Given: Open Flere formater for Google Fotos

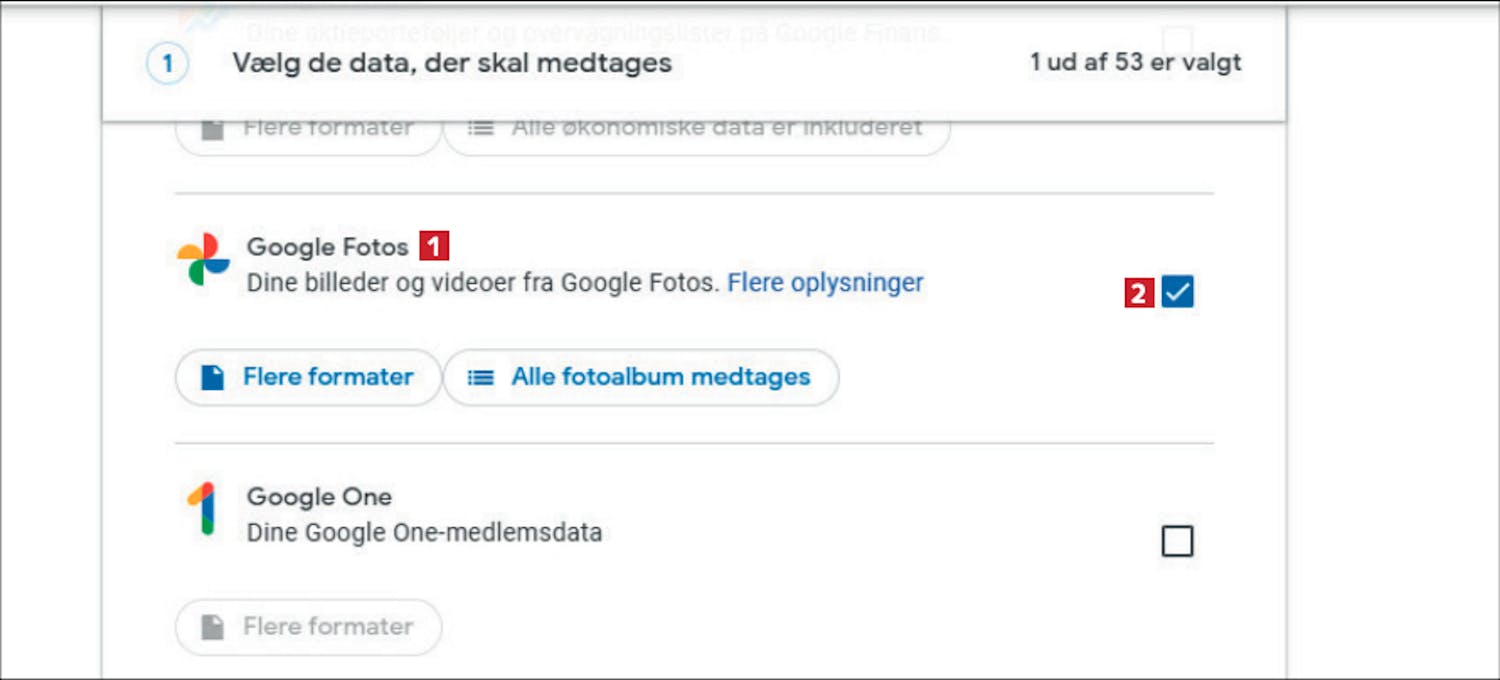Looking at the screenshot, I should coord(308,377).
